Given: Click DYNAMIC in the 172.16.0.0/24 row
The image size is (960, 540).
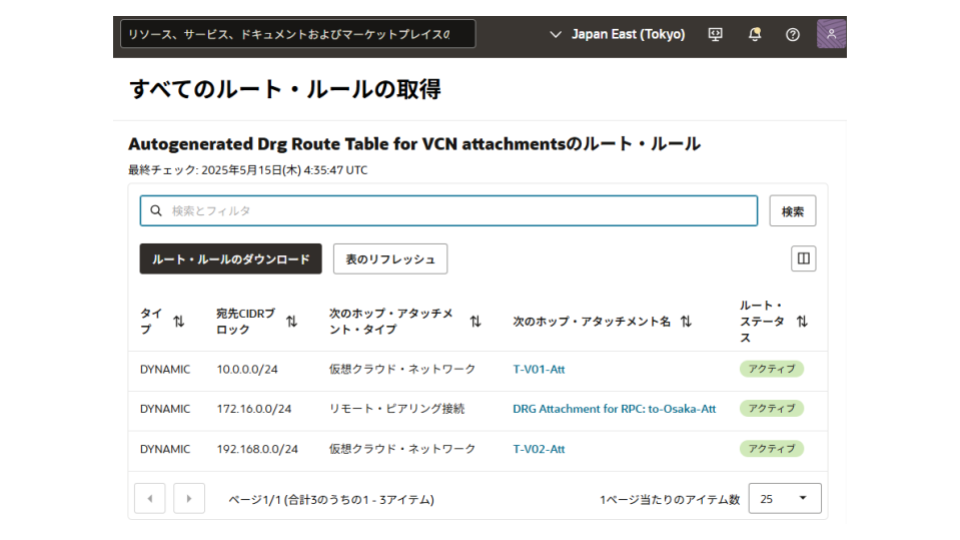Looking at the screenshot, I should tap(165, 409).
